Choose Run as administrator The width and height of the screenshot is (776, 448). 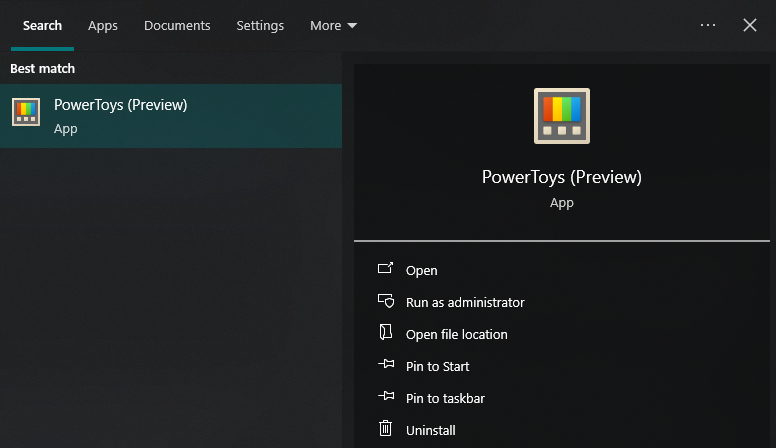pyautogui.click(x=465, y=302)
